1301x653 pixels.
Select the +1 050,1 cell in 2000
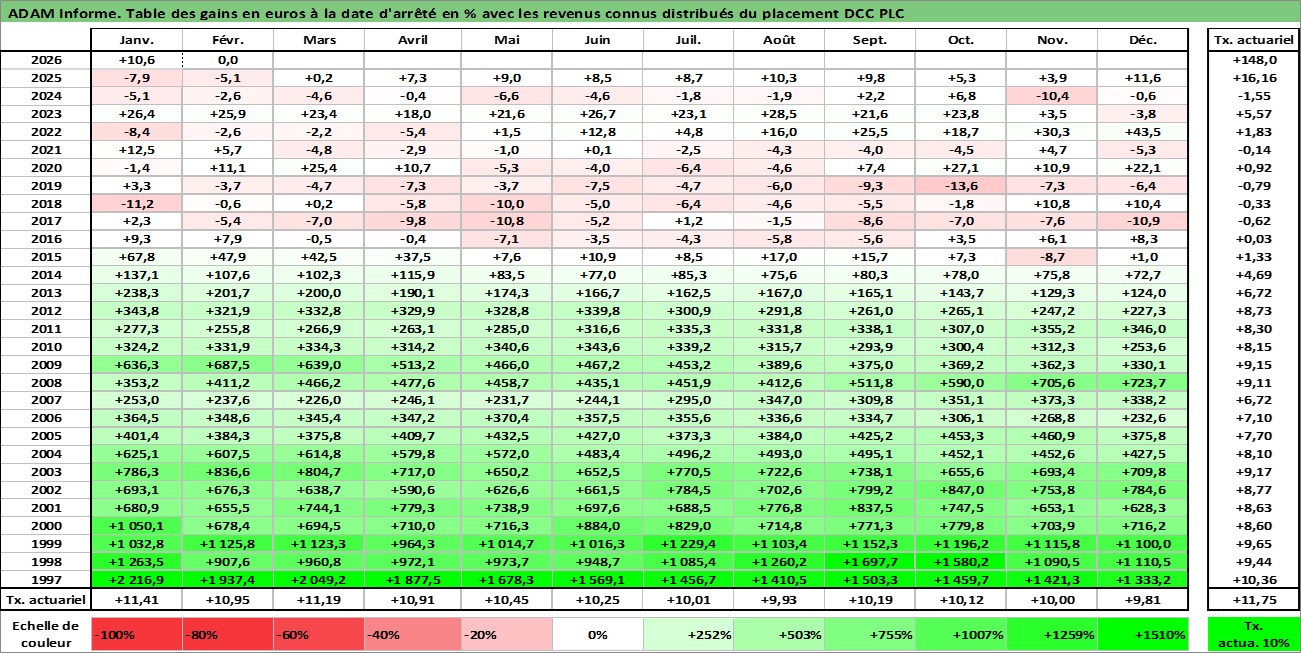[137, 526]
